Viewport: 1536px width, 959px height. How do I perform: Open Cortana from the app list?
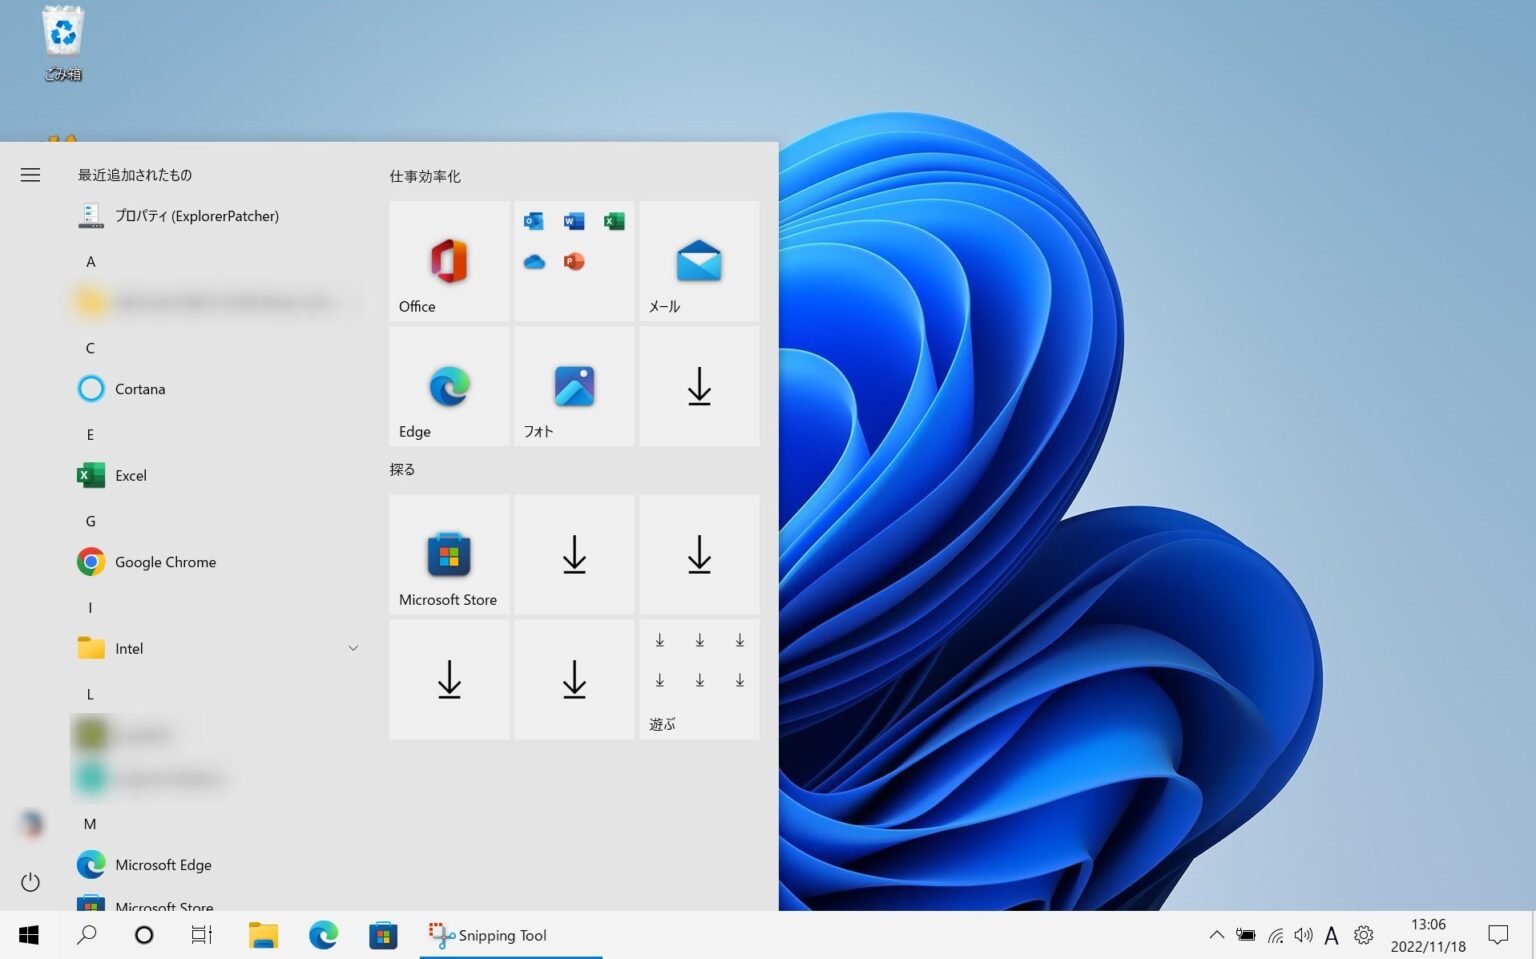(x=139, y=388)
